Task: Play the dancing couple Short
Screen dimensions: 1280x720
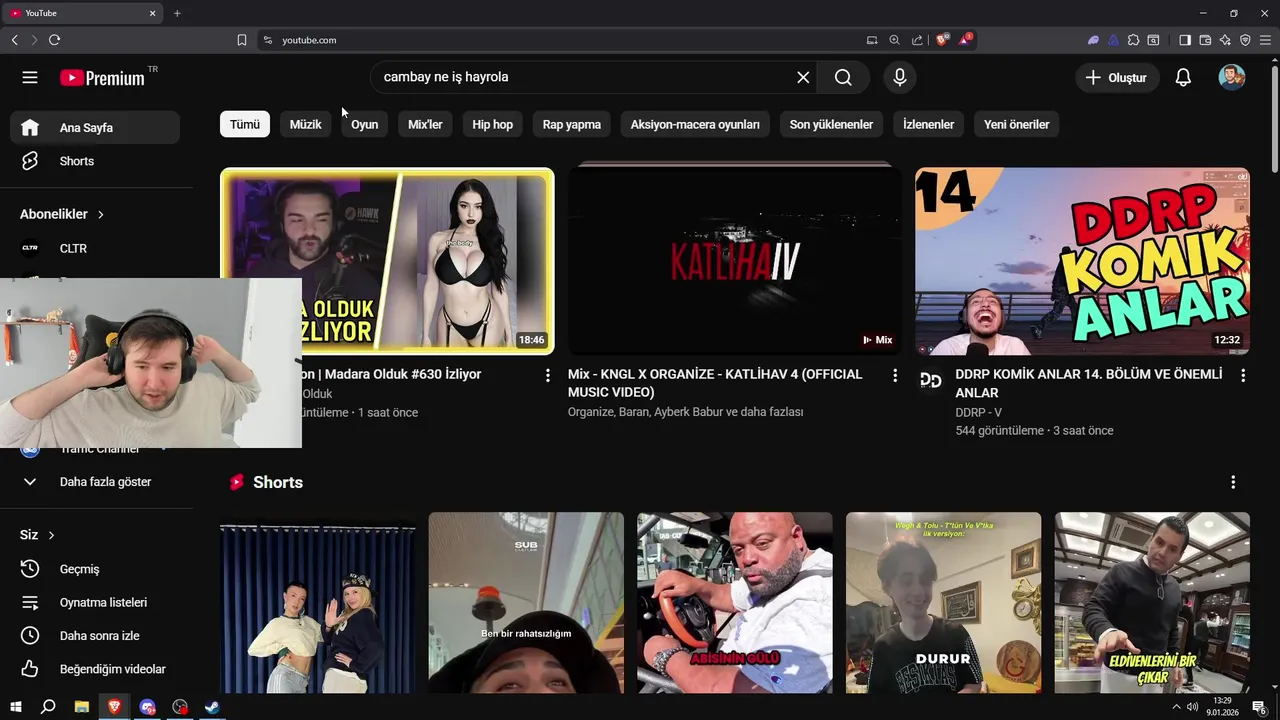Action: (317, 603)
